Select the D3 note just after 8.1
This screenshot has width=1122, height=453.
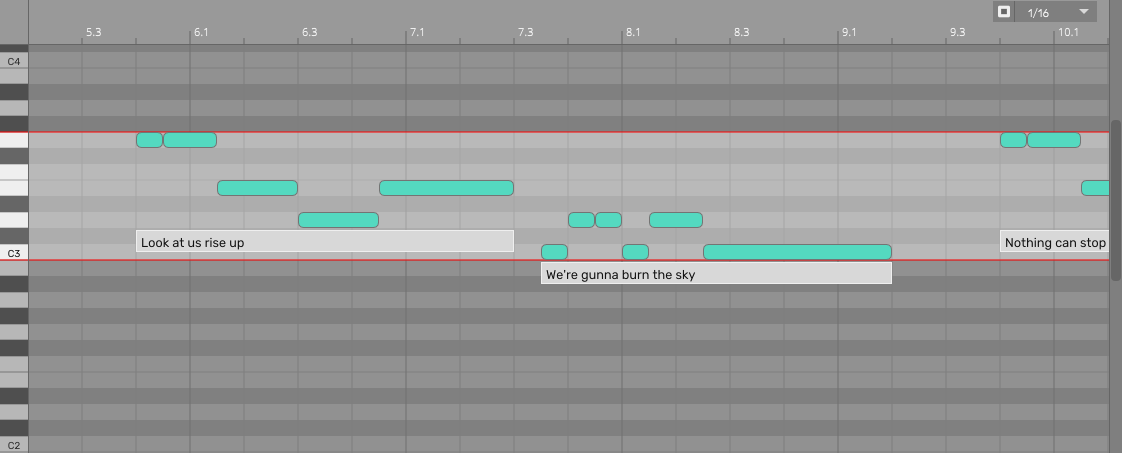pyautogui.click(x=676, y=220)
